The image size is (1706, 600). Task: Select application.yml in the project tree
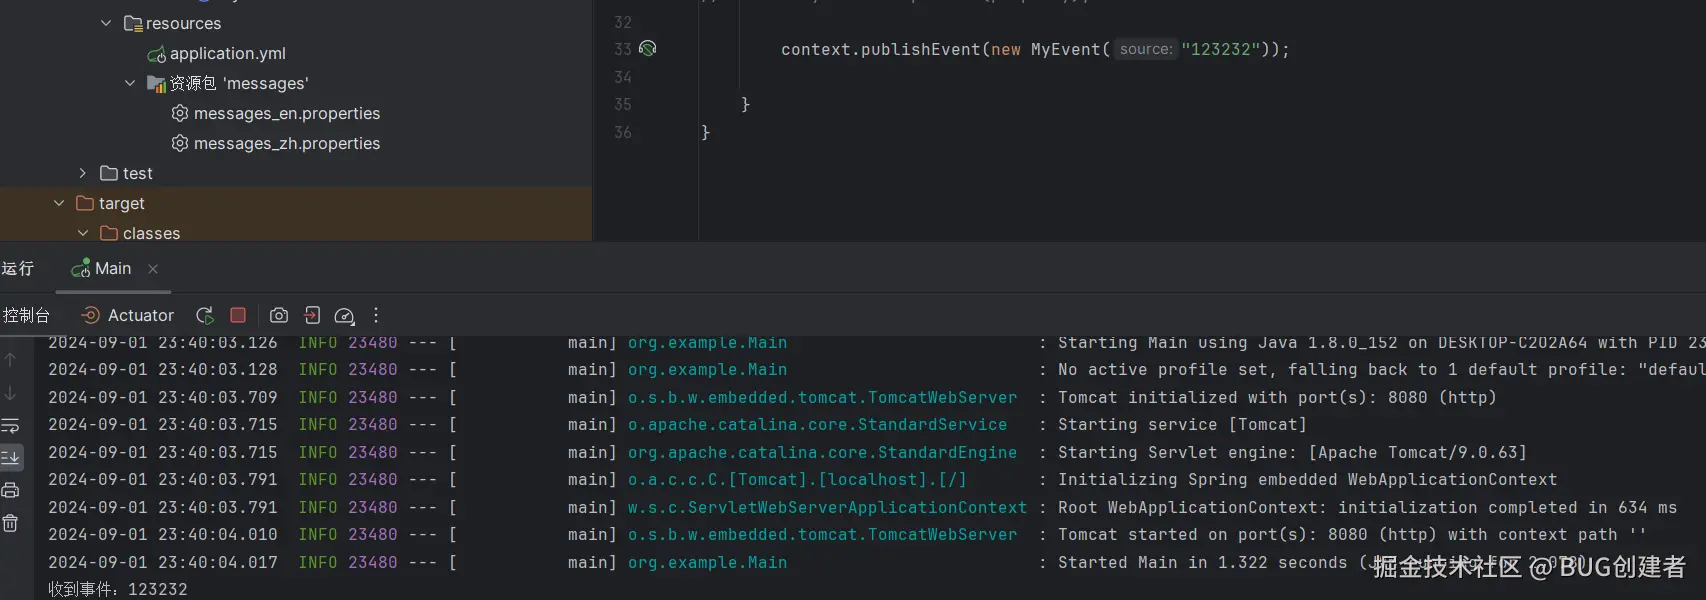tap(227, 53)
